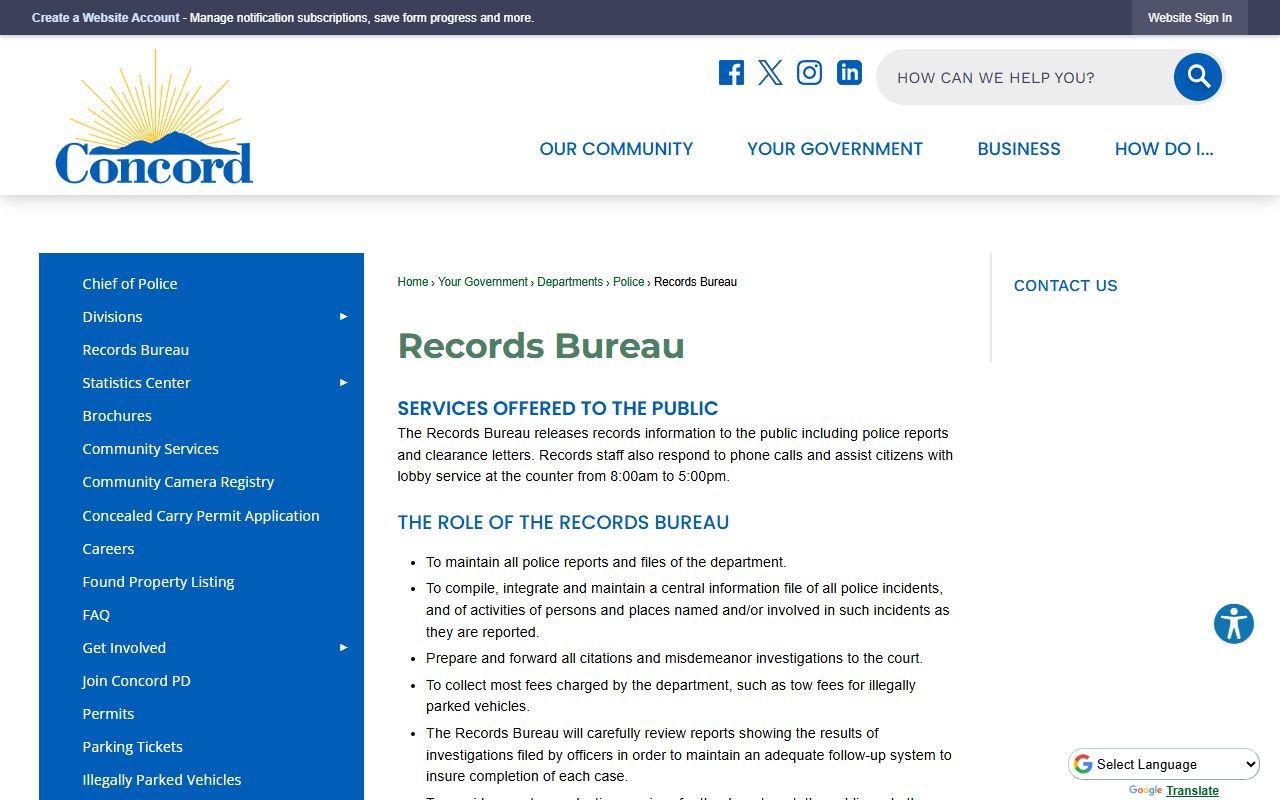Focus the 'How can we help you?' search field
This screenshot has height=800, width=1280.
1025,77
